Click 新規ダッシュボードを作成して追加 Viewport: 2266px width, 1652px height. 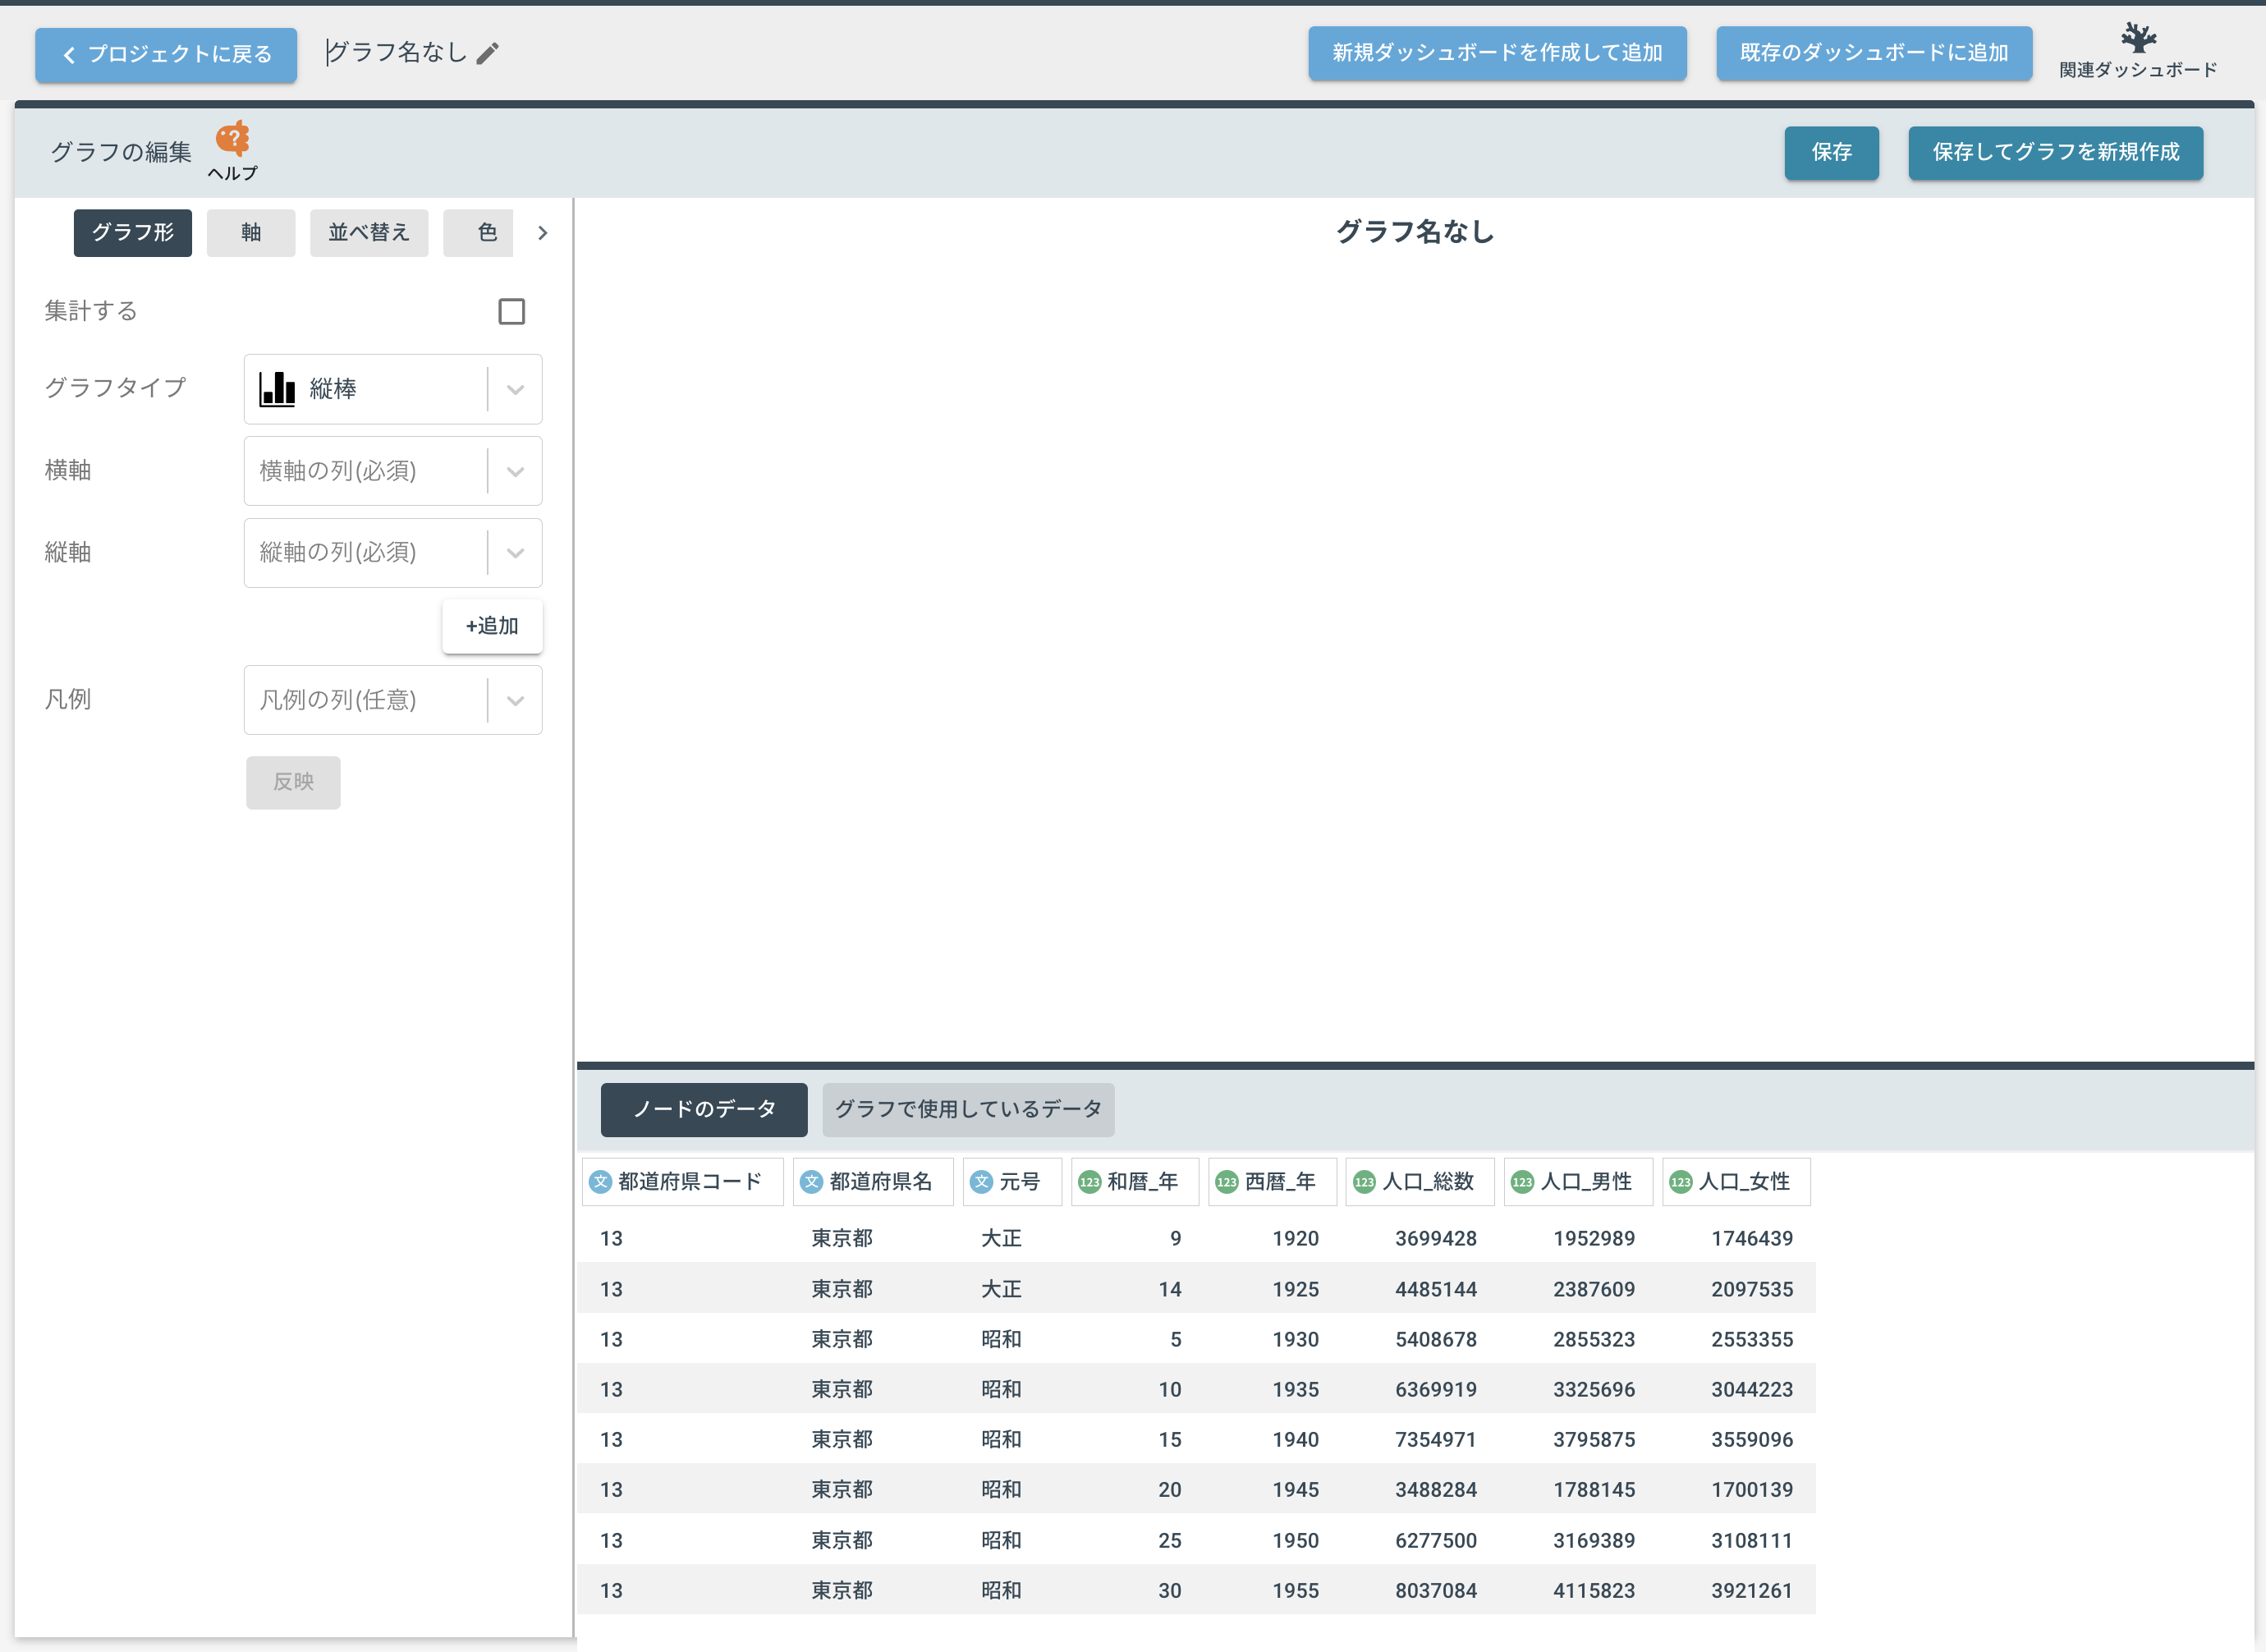(x=1497, y=53)
